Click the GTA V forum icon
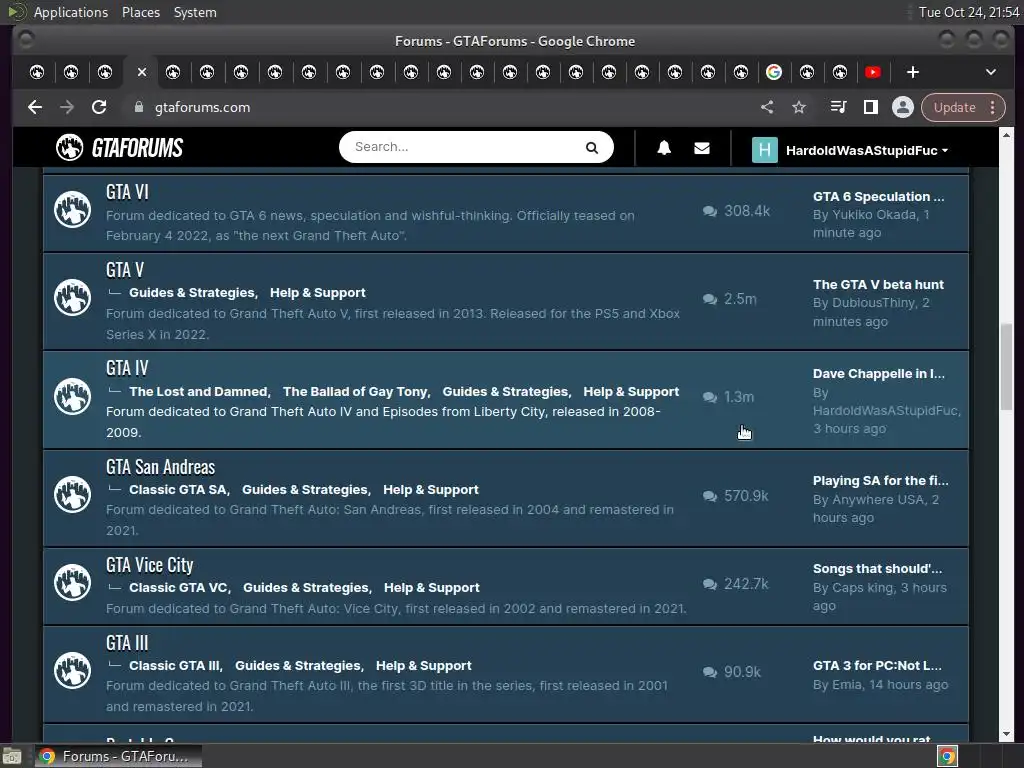 pos(72,297)
